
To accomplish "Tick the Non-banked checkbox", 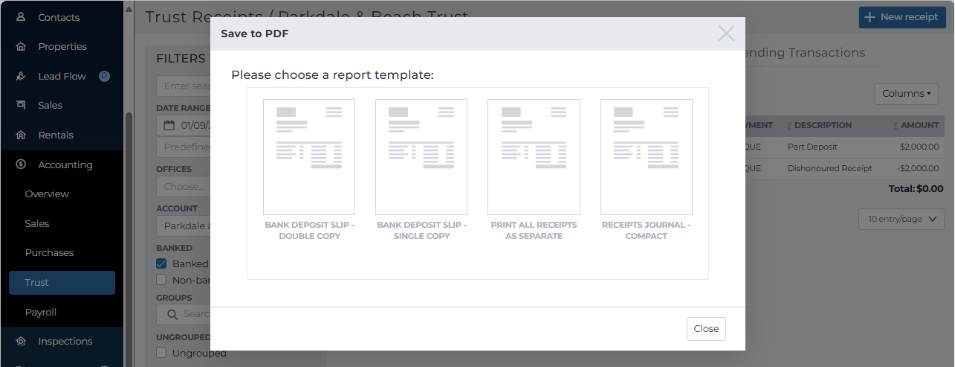I will click(x=161, y=279).
